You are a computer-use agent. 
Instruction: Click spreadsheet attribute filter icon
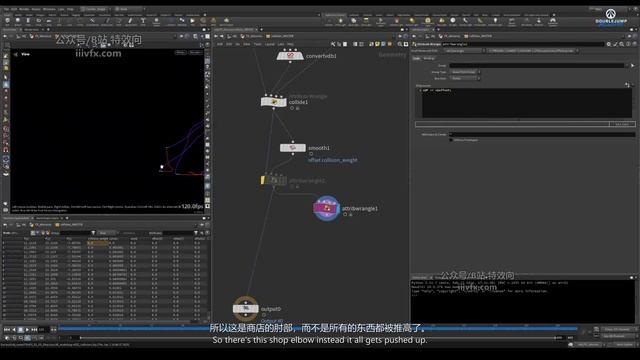coord(196,233)
